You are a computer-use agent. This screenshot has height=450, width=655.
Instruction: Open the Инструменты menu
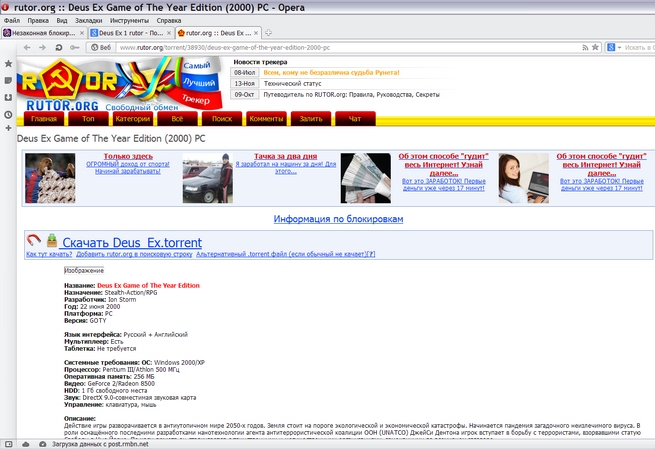pyautogui.click(x=129, y=20)
